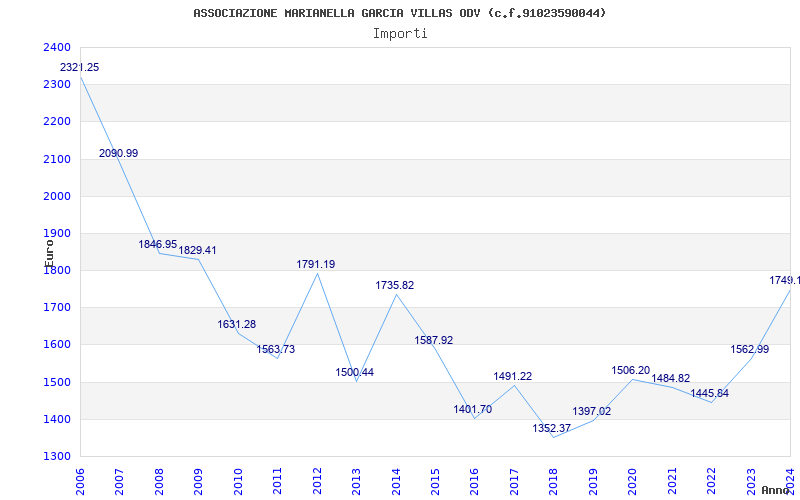Viewport: 800px width, 500px height.
Task: Click the 2021 x-axis year label
Action: pyautogui.click(x=672, y=481)
